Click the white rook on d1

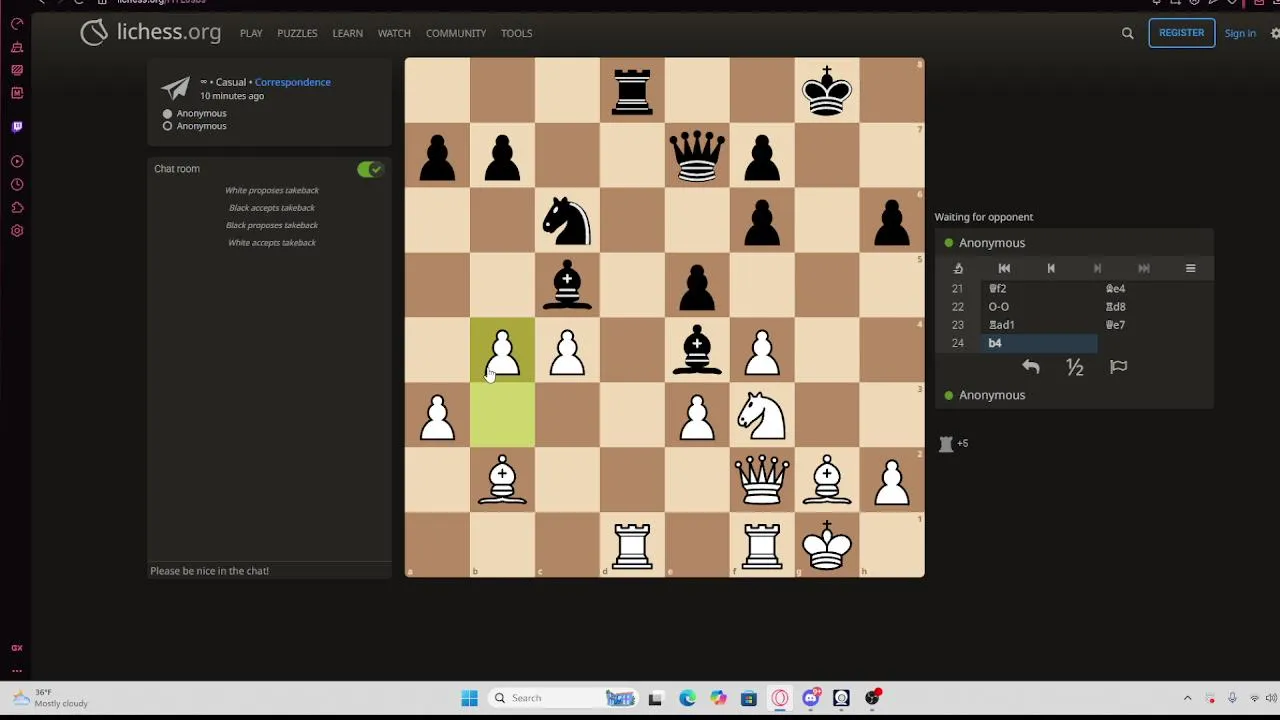[632, 545]
